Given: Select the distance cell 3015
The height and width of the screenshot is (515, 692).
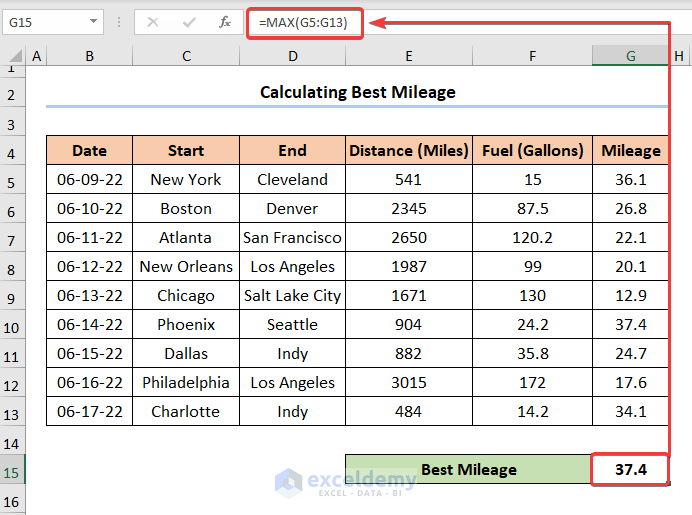Looking at the screenshot, I should 409,383.
